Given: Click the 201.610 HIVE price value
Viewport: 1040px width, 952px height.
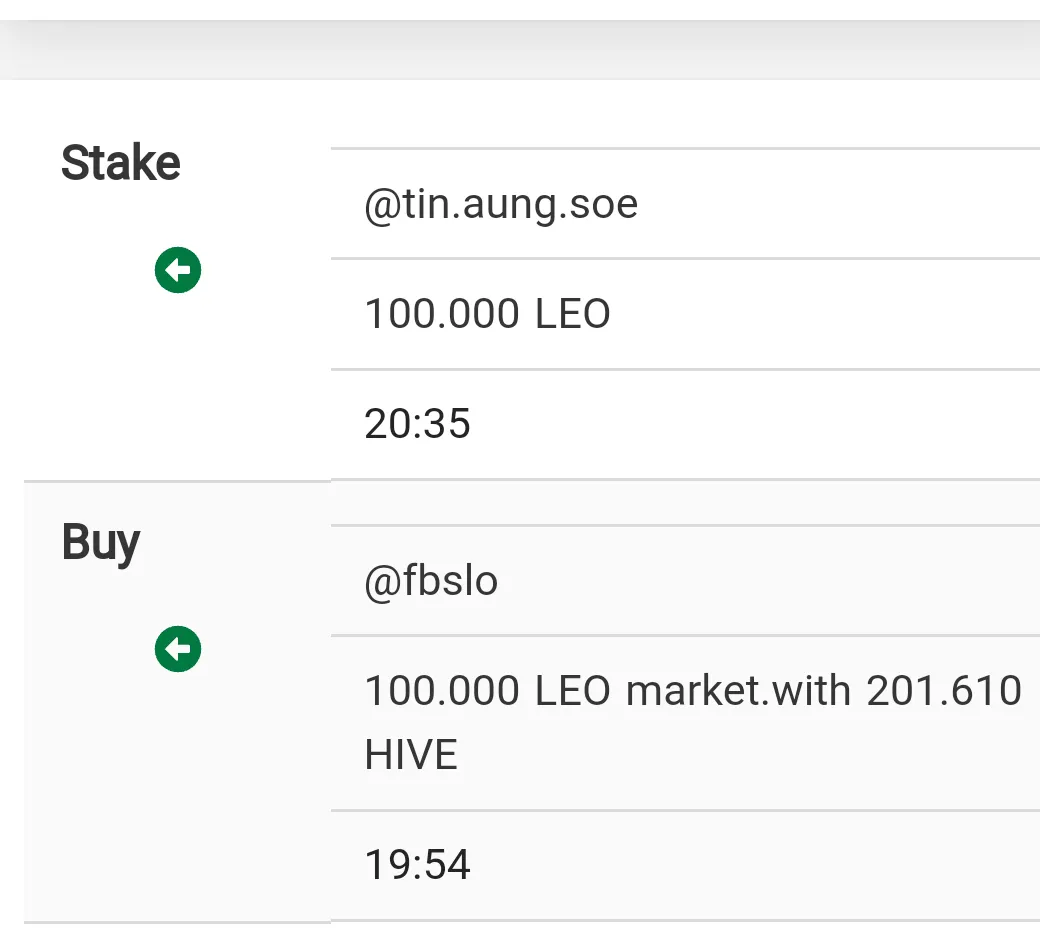Looking at the screenshot, I should point(693,722).
